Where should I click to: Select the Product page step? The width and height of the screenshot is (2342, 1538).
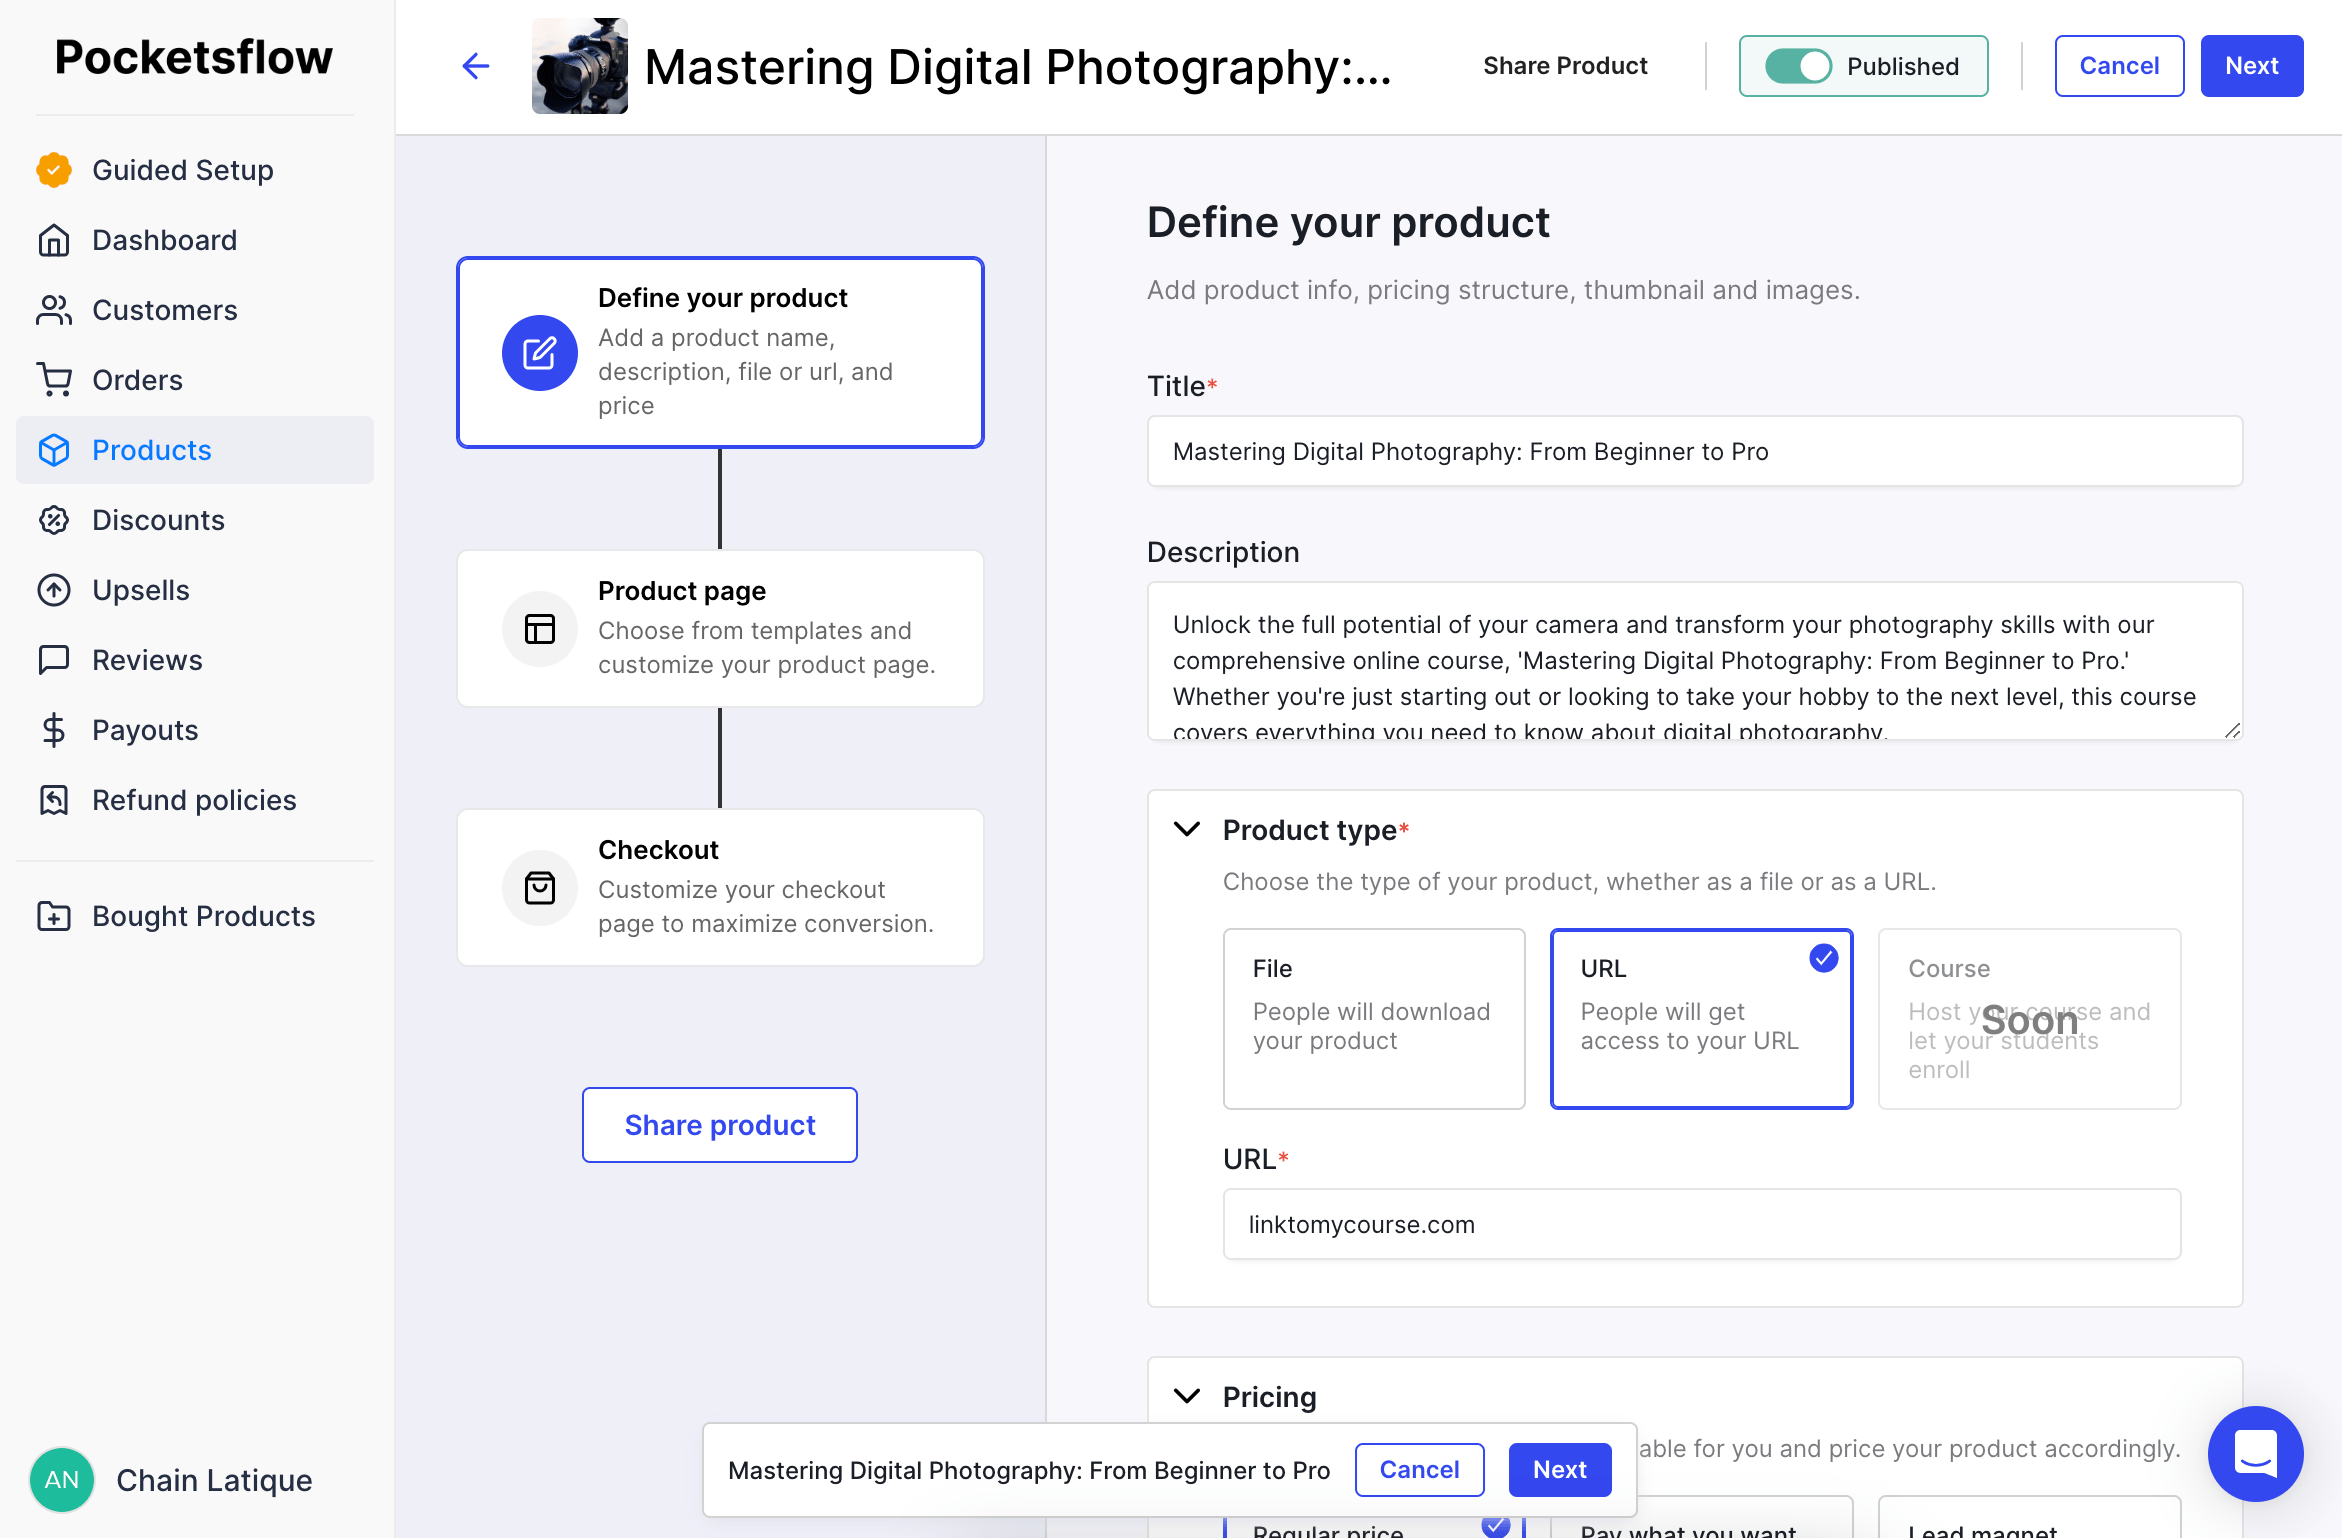tap(720, 629)
